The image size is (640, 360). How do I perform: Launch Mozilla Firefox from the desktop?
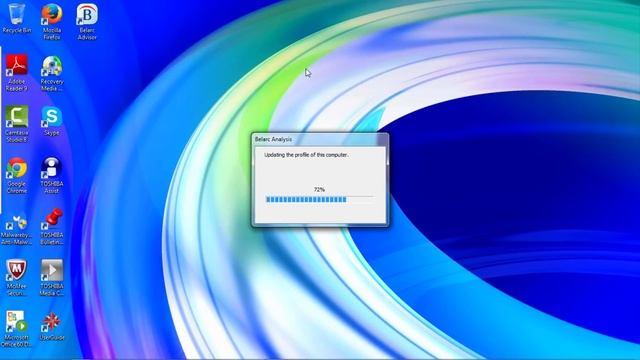(x=52, y=22)
